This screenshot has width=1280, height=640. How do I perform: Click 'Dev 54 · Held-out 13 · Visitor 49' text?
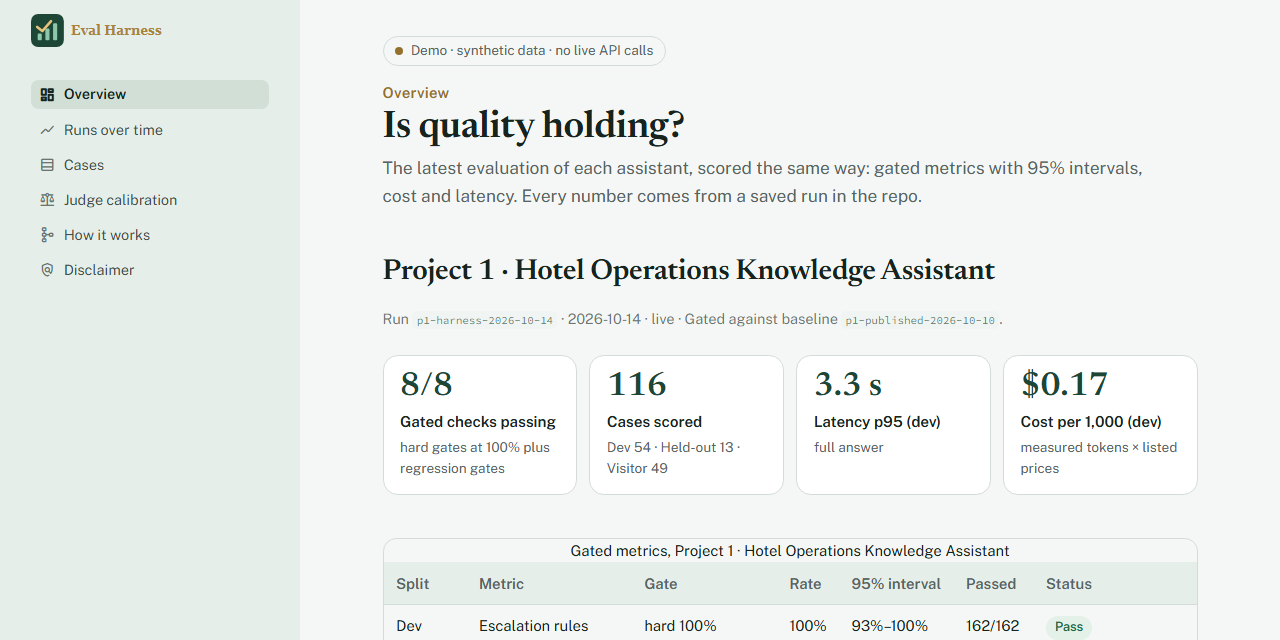[674, 458]
